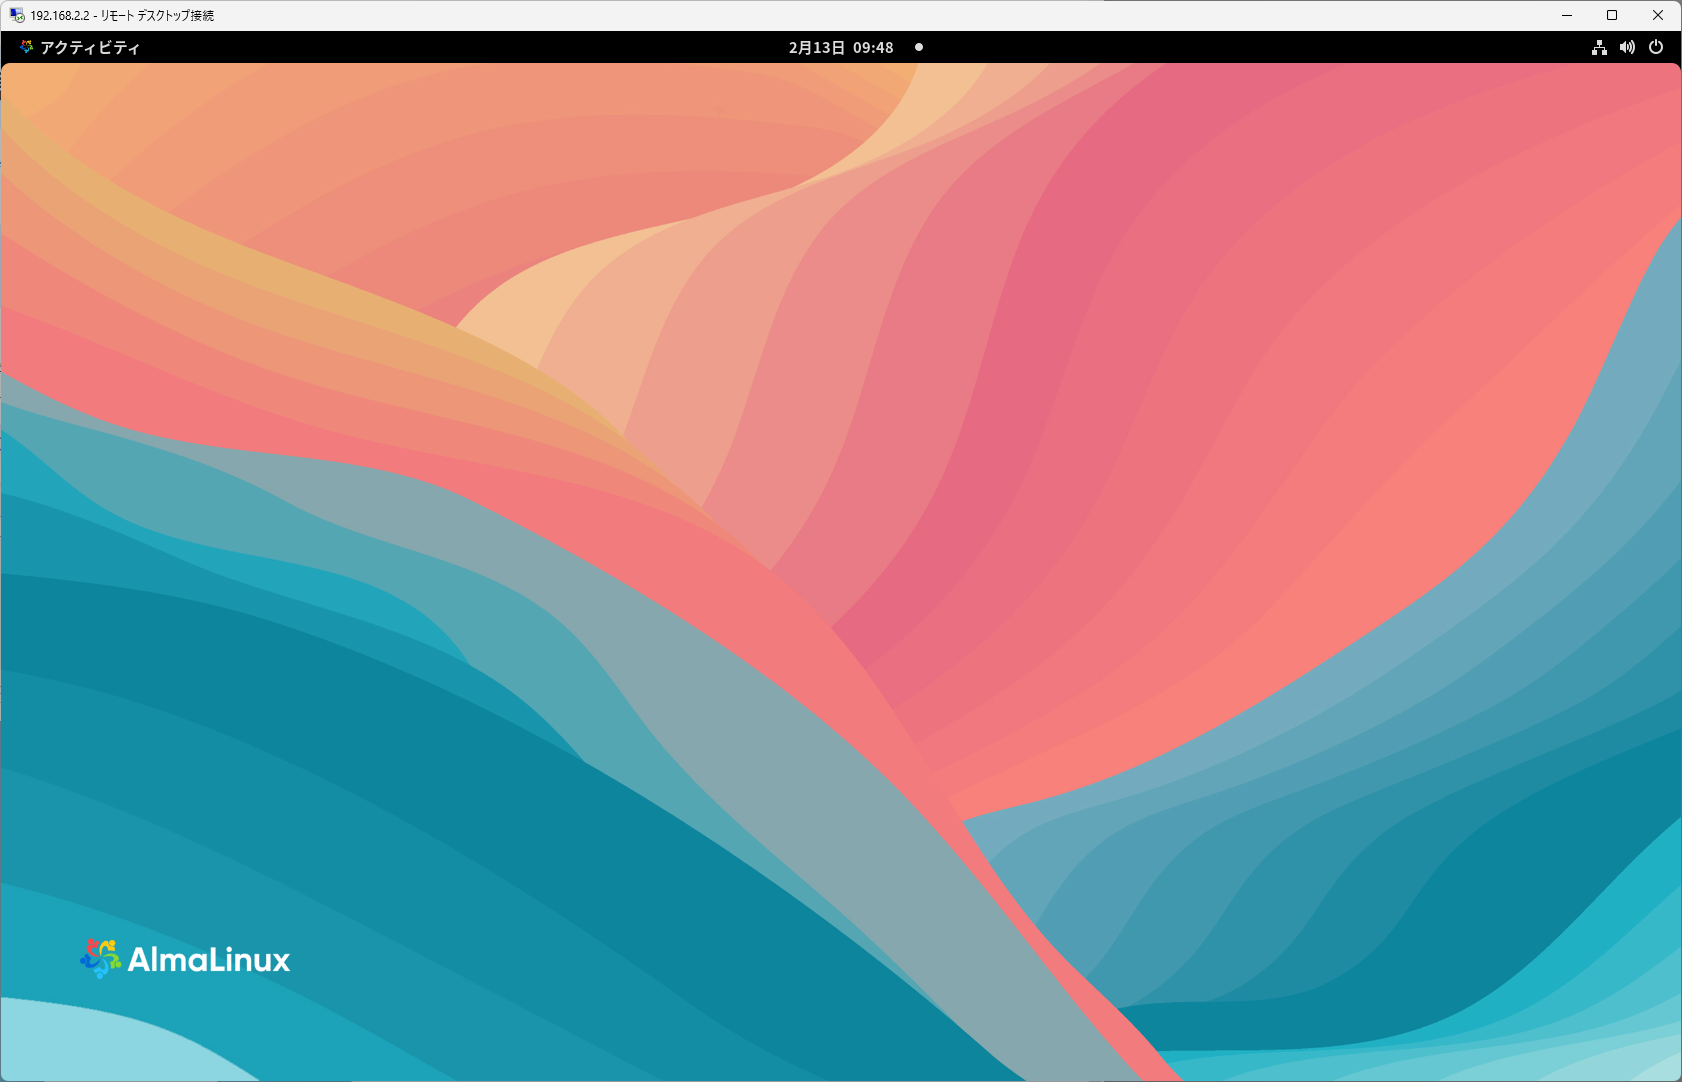This screenshot has width=1682, height=1082.
Task: Open the calendar from the 2月13日 date
Action: (x=816, y=47)
